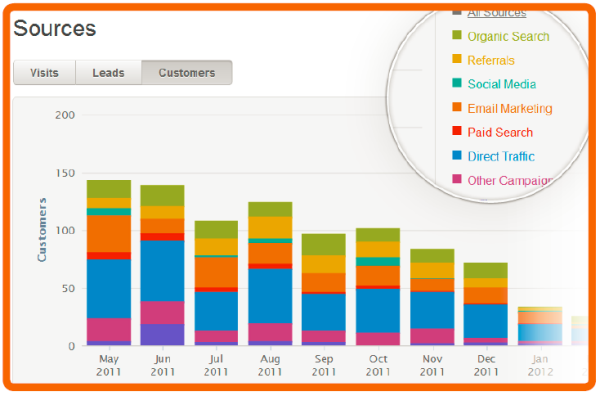
Task: Click the Nov 2011 stacked bar
Action: click(x=432, y=297)
